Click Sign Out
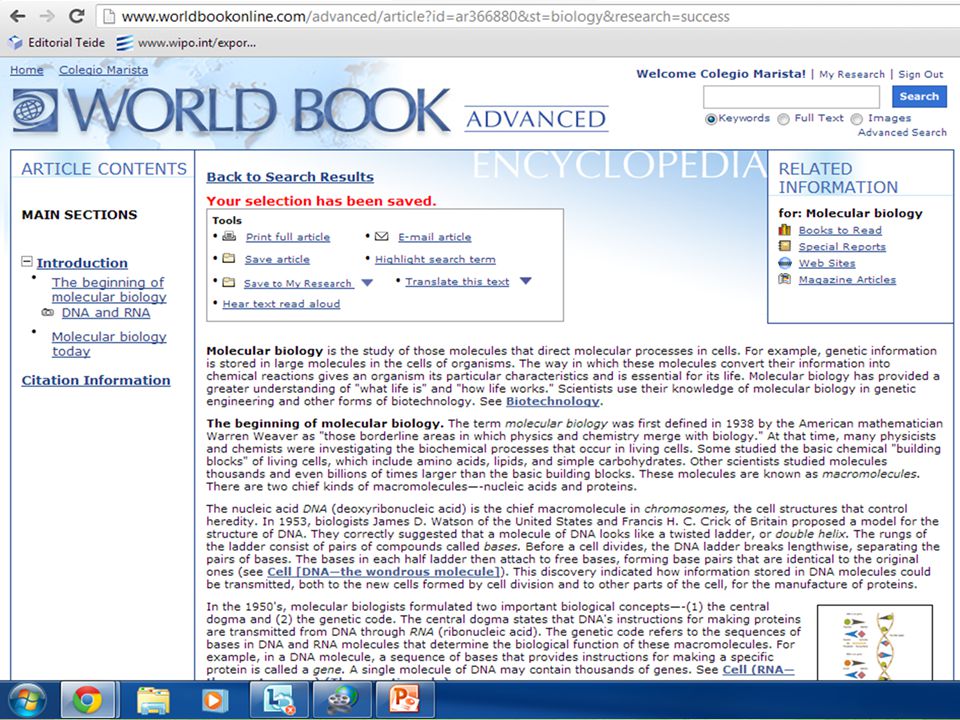The image size is (960, 720). [x=920, y=74]
